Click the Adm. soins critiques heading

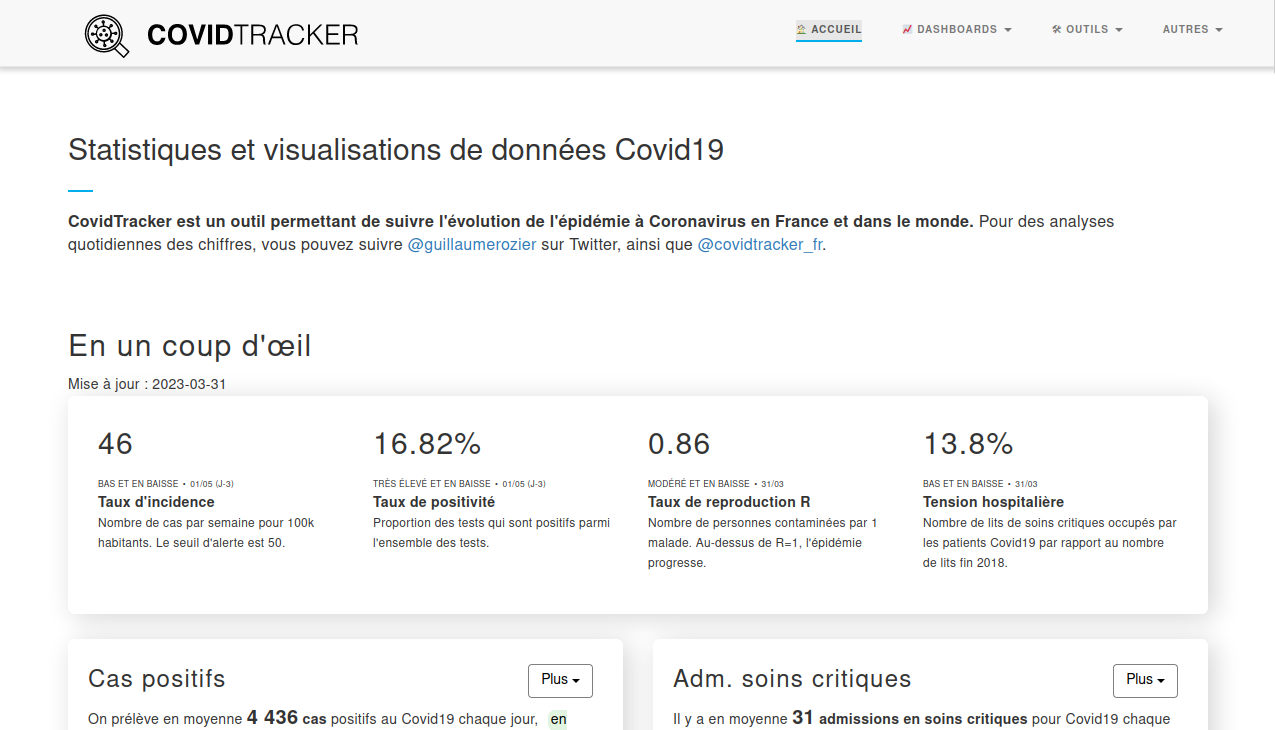(792, 679)
